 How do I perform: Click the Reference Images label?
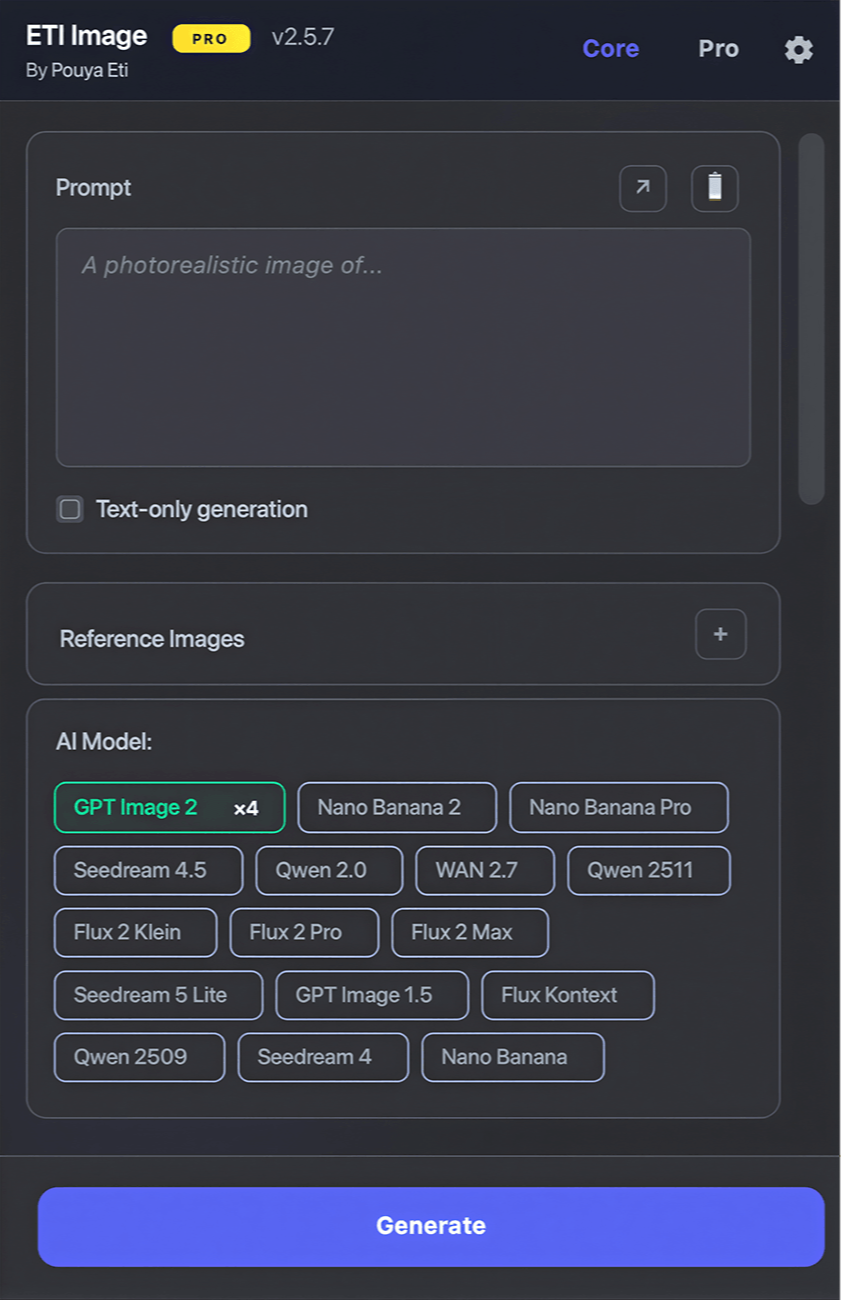click(x=152, y=639)
